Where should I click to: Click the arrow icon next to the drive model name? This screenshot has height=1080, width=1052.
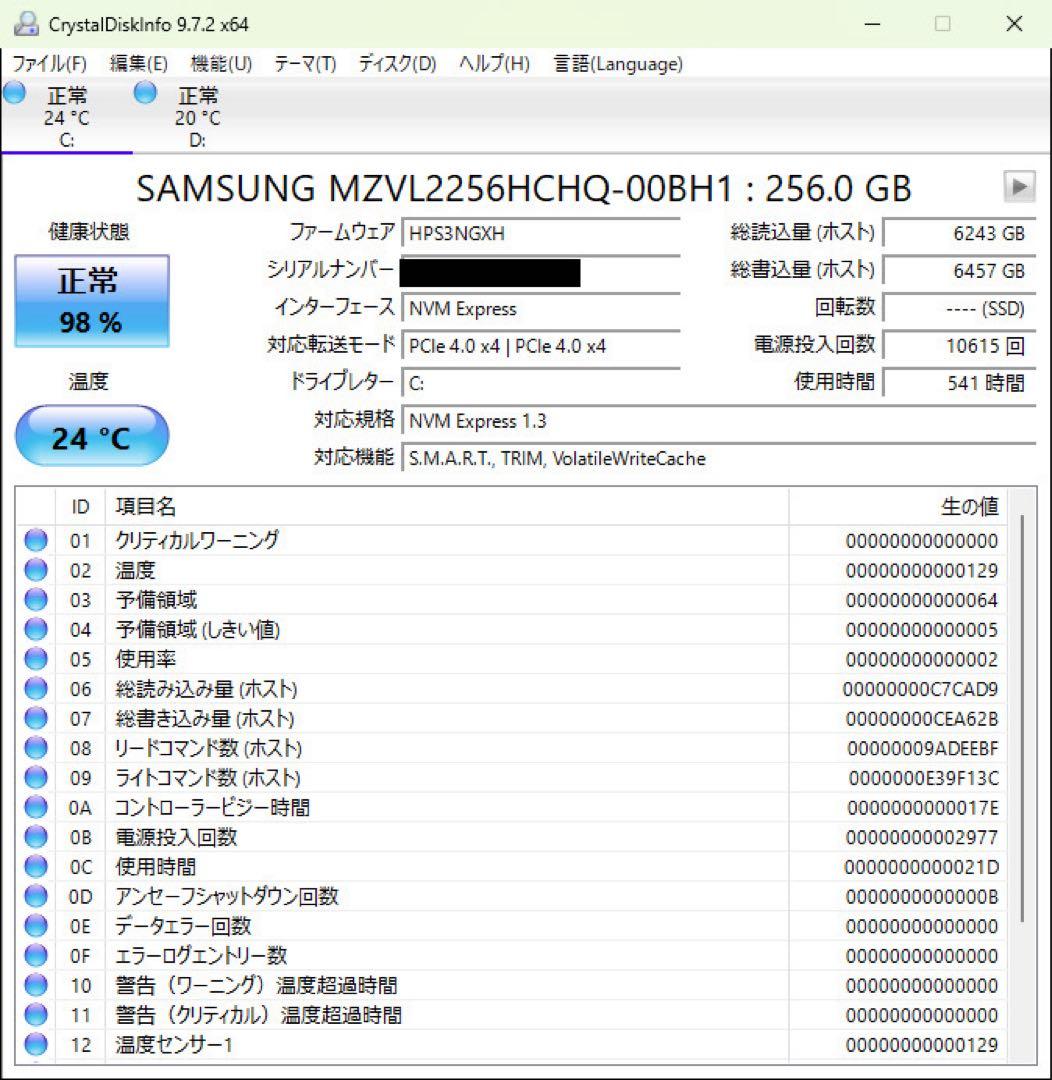tap(1020, 186)
